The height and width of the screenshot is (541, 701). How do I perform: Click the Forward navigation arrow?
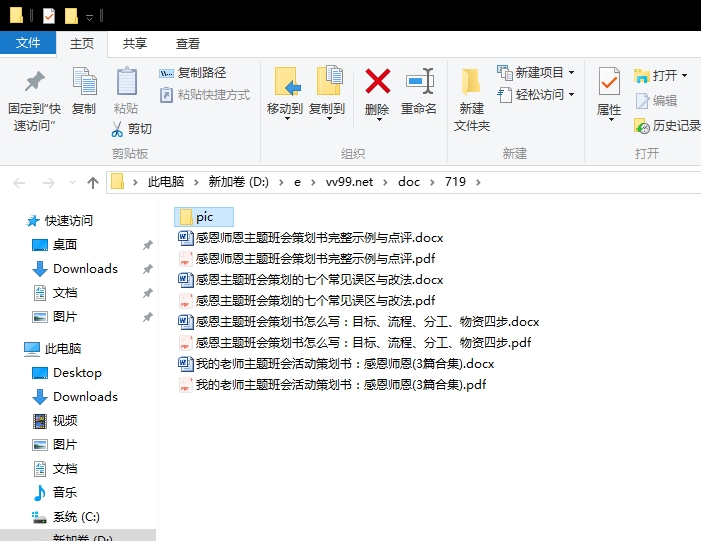click(x=48, y=182)
